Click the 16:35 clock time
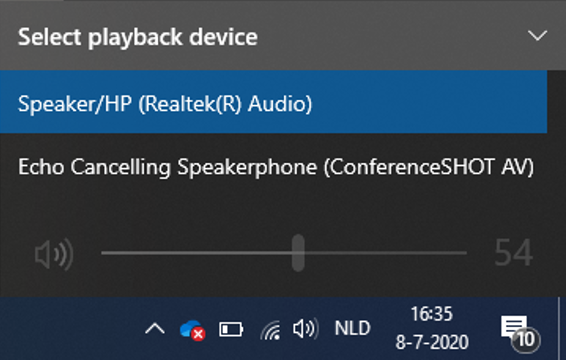The height and width of the screenshot is (360, 568). coord(431,314)
